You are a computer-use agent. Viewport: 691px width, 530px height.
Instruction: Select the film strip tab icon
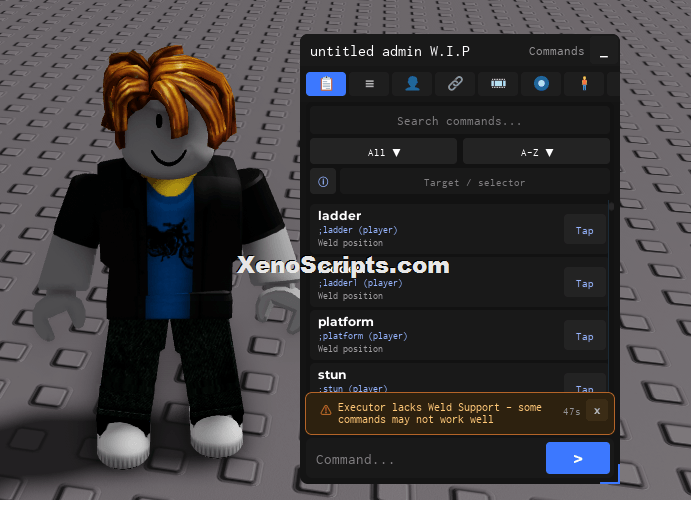(x=498, y=84)
